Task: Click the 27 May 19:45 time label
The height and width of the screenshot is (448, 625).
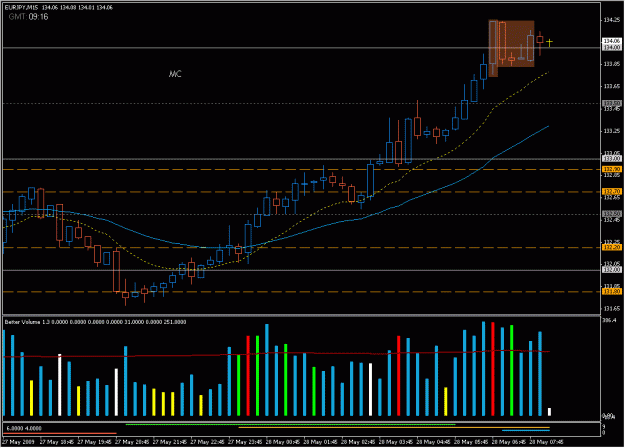Action: 94,442
